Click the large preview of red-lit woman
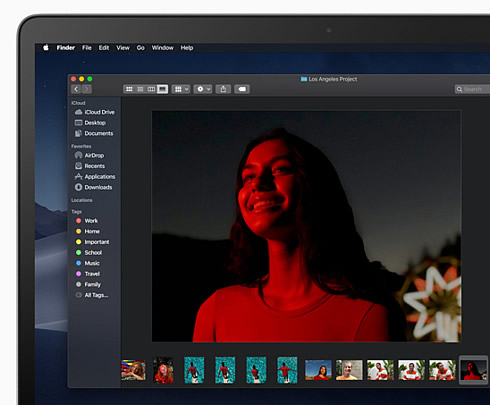The image size is (490, 405). (x=307, y=226)
